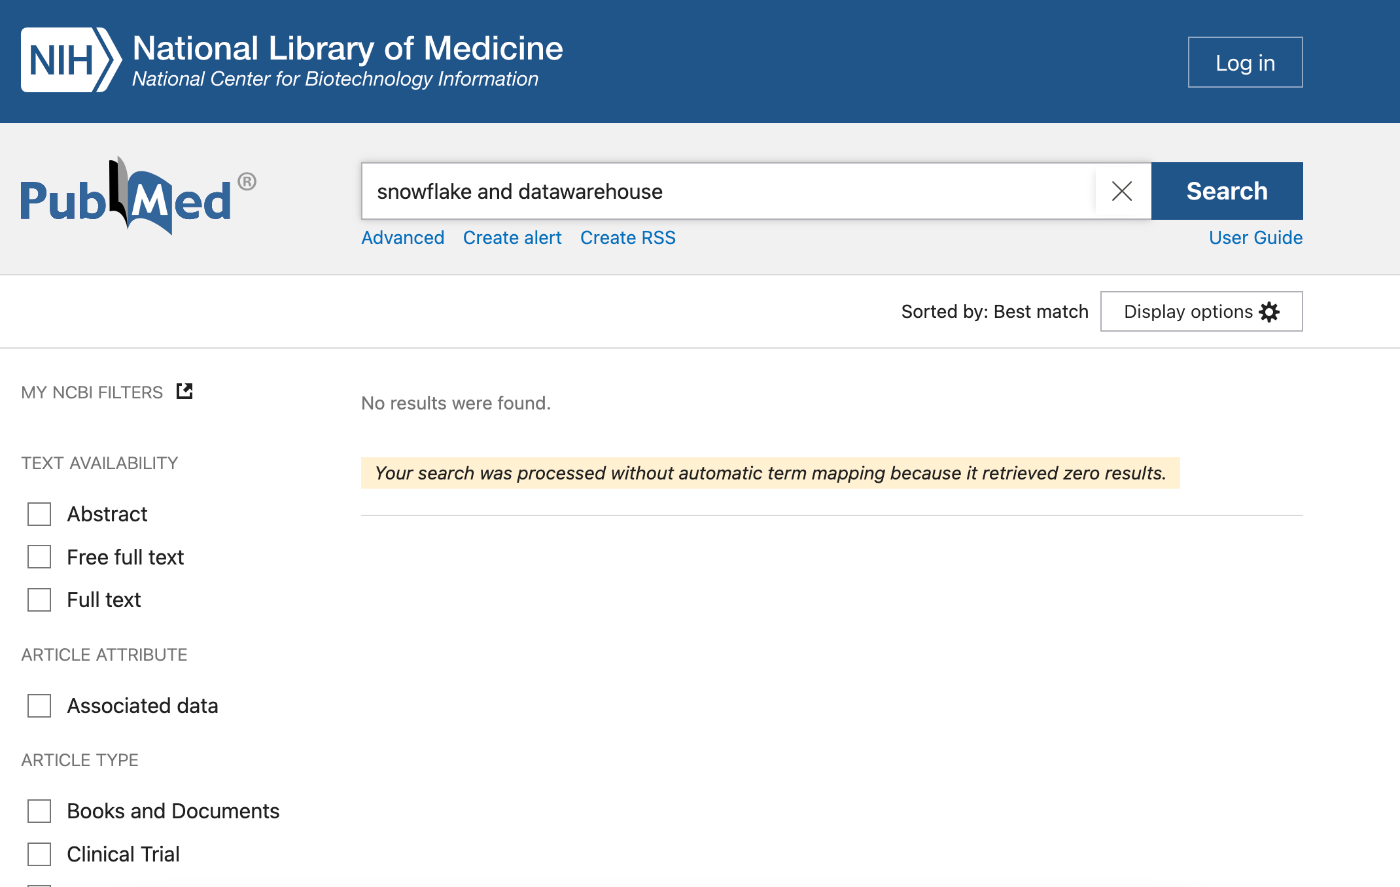Open the Create RSS link
1400x887 pixels.
tap(628, 238)
